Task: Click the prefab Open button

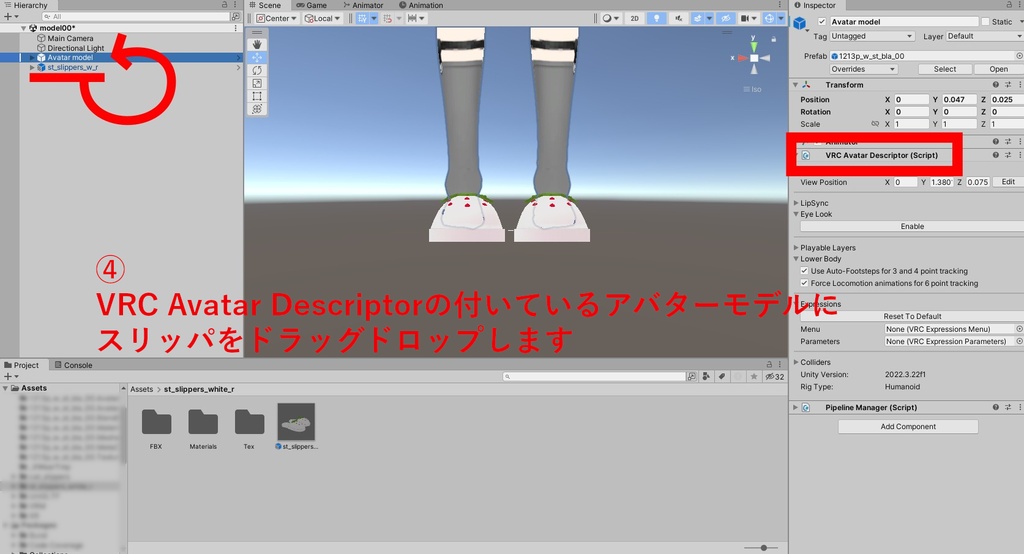Action: (999, 69)
